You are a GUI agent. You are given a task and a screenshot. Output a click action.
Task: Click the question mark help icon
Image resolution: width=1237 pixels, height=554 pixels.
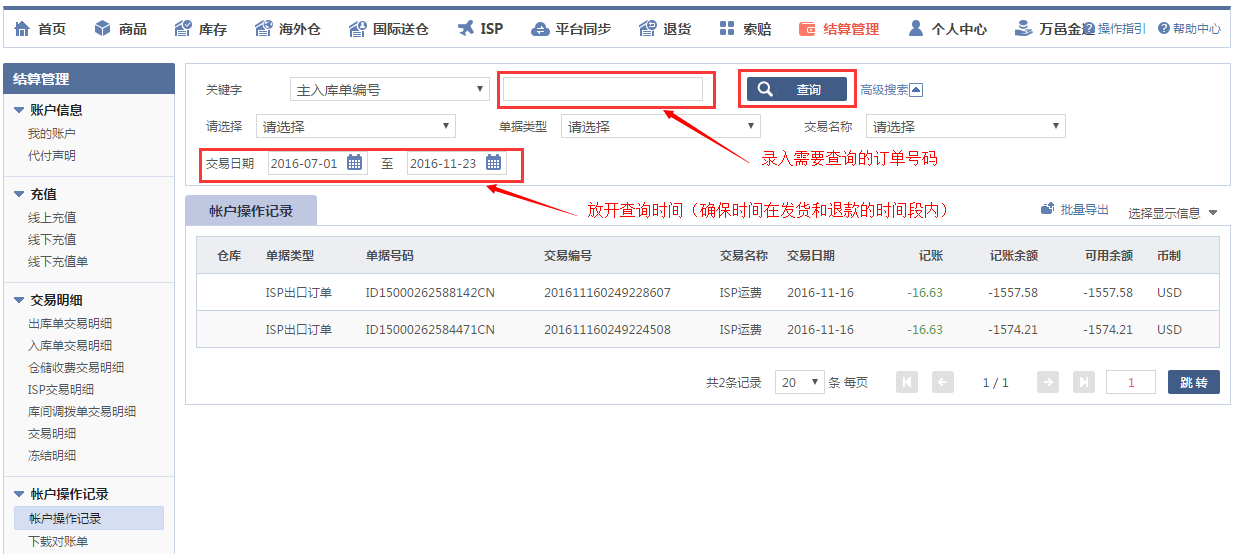(x=1163, y=29)
